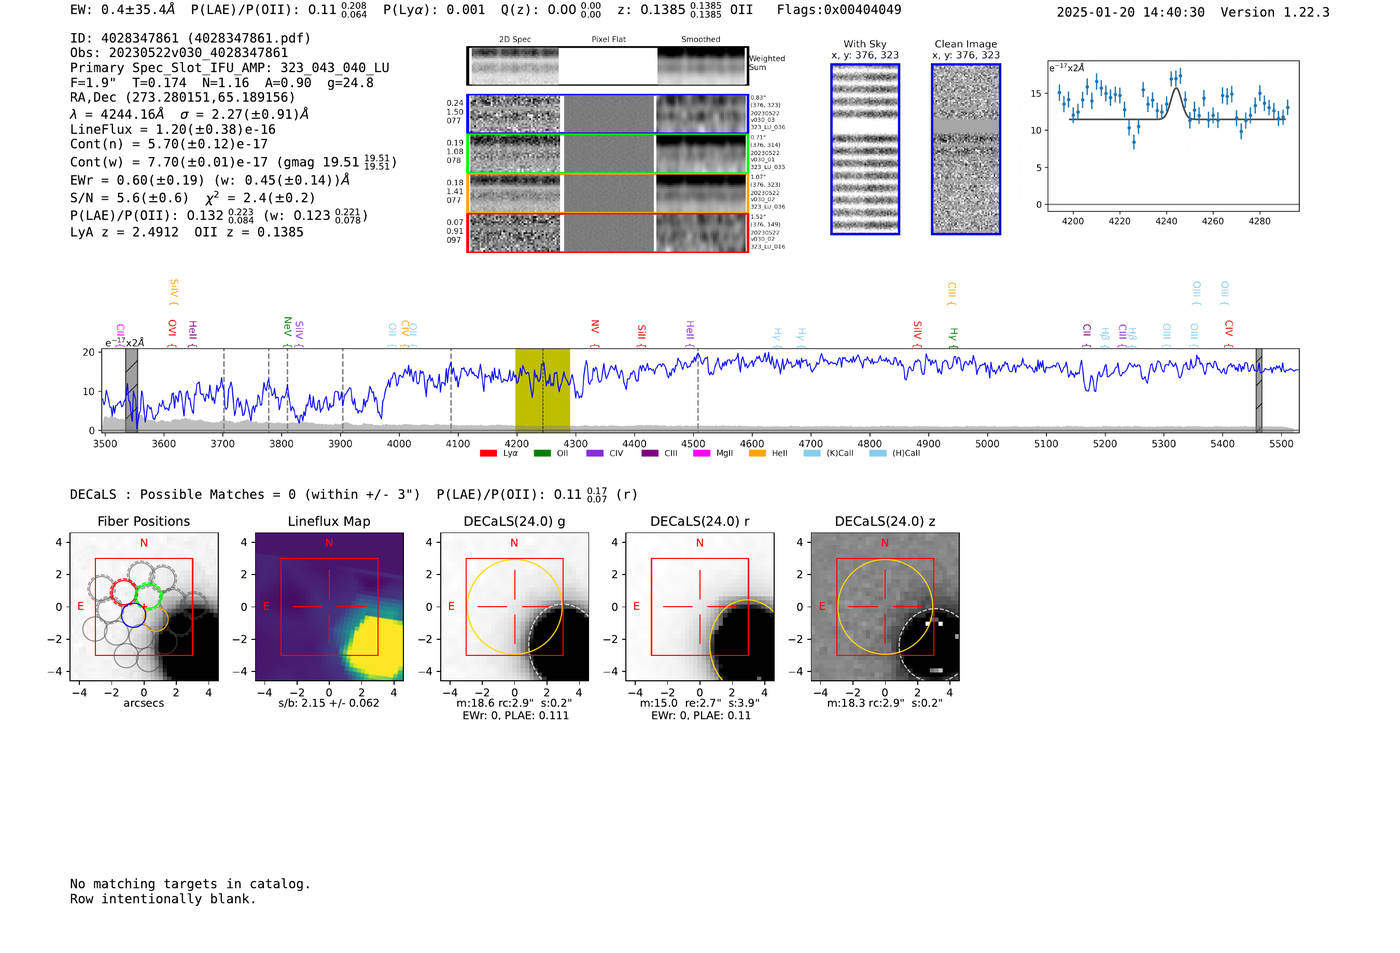Click the green-bordered 2D Spec row
The image size is (1400, 953).
click(x=607, y=154)
